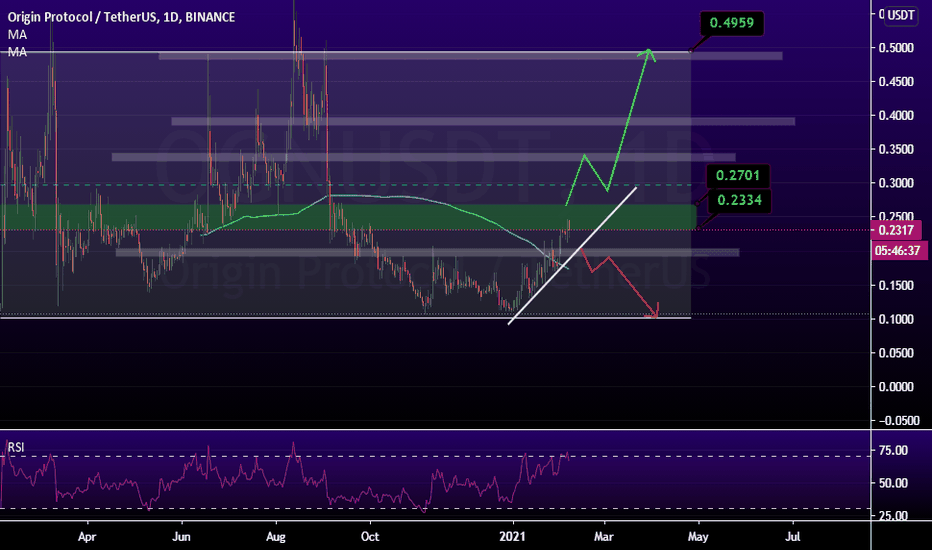
Task: Click the 0.0000 price axis value
Action: click(896, 387)
